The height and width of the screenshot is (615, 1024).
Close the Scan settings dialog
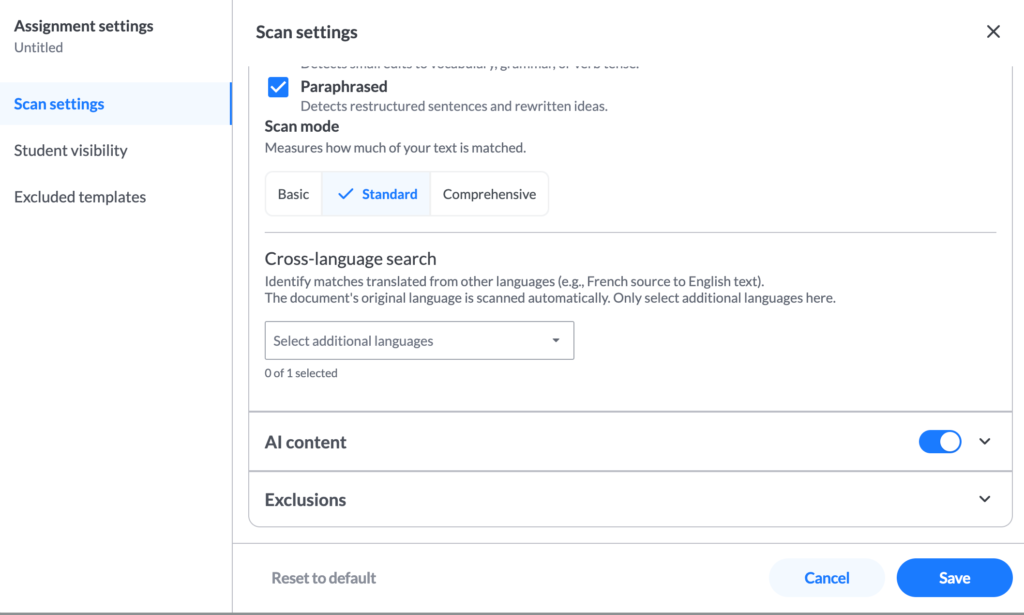pos(993,31)
